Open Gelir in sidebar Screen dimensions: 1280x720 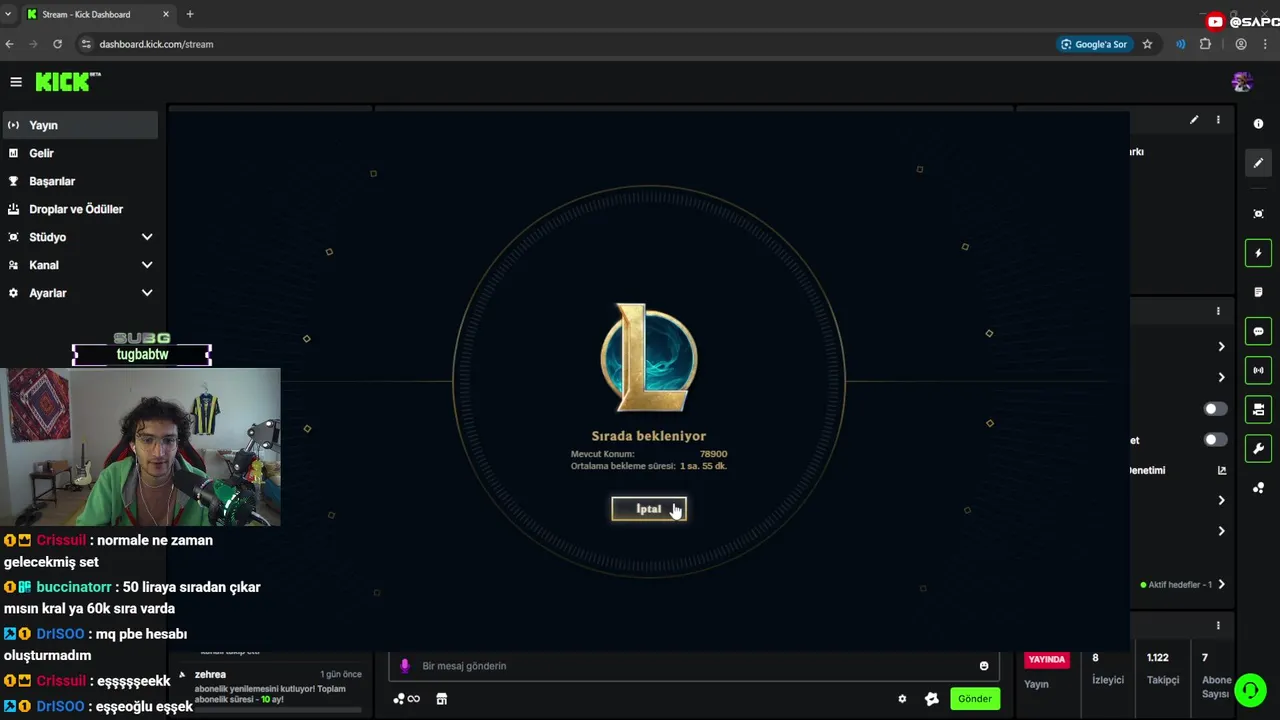pyautogui.click(x=80, y=153)
